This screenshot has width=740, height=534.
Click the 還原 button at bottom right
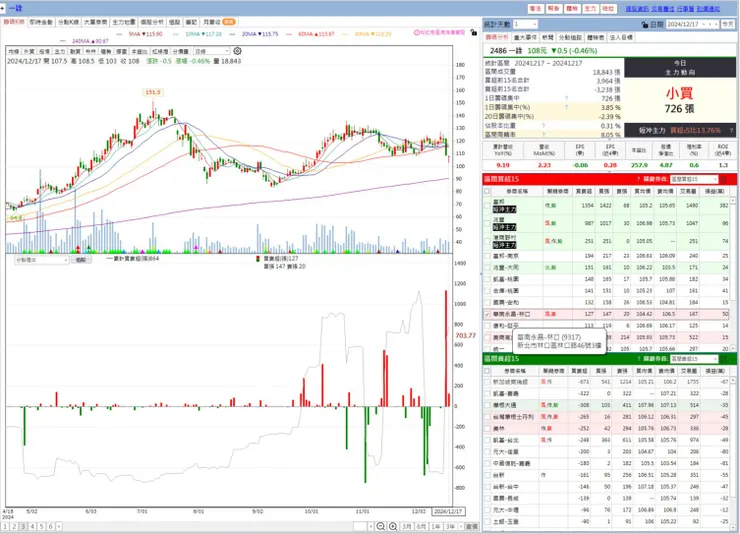point(471,526)
